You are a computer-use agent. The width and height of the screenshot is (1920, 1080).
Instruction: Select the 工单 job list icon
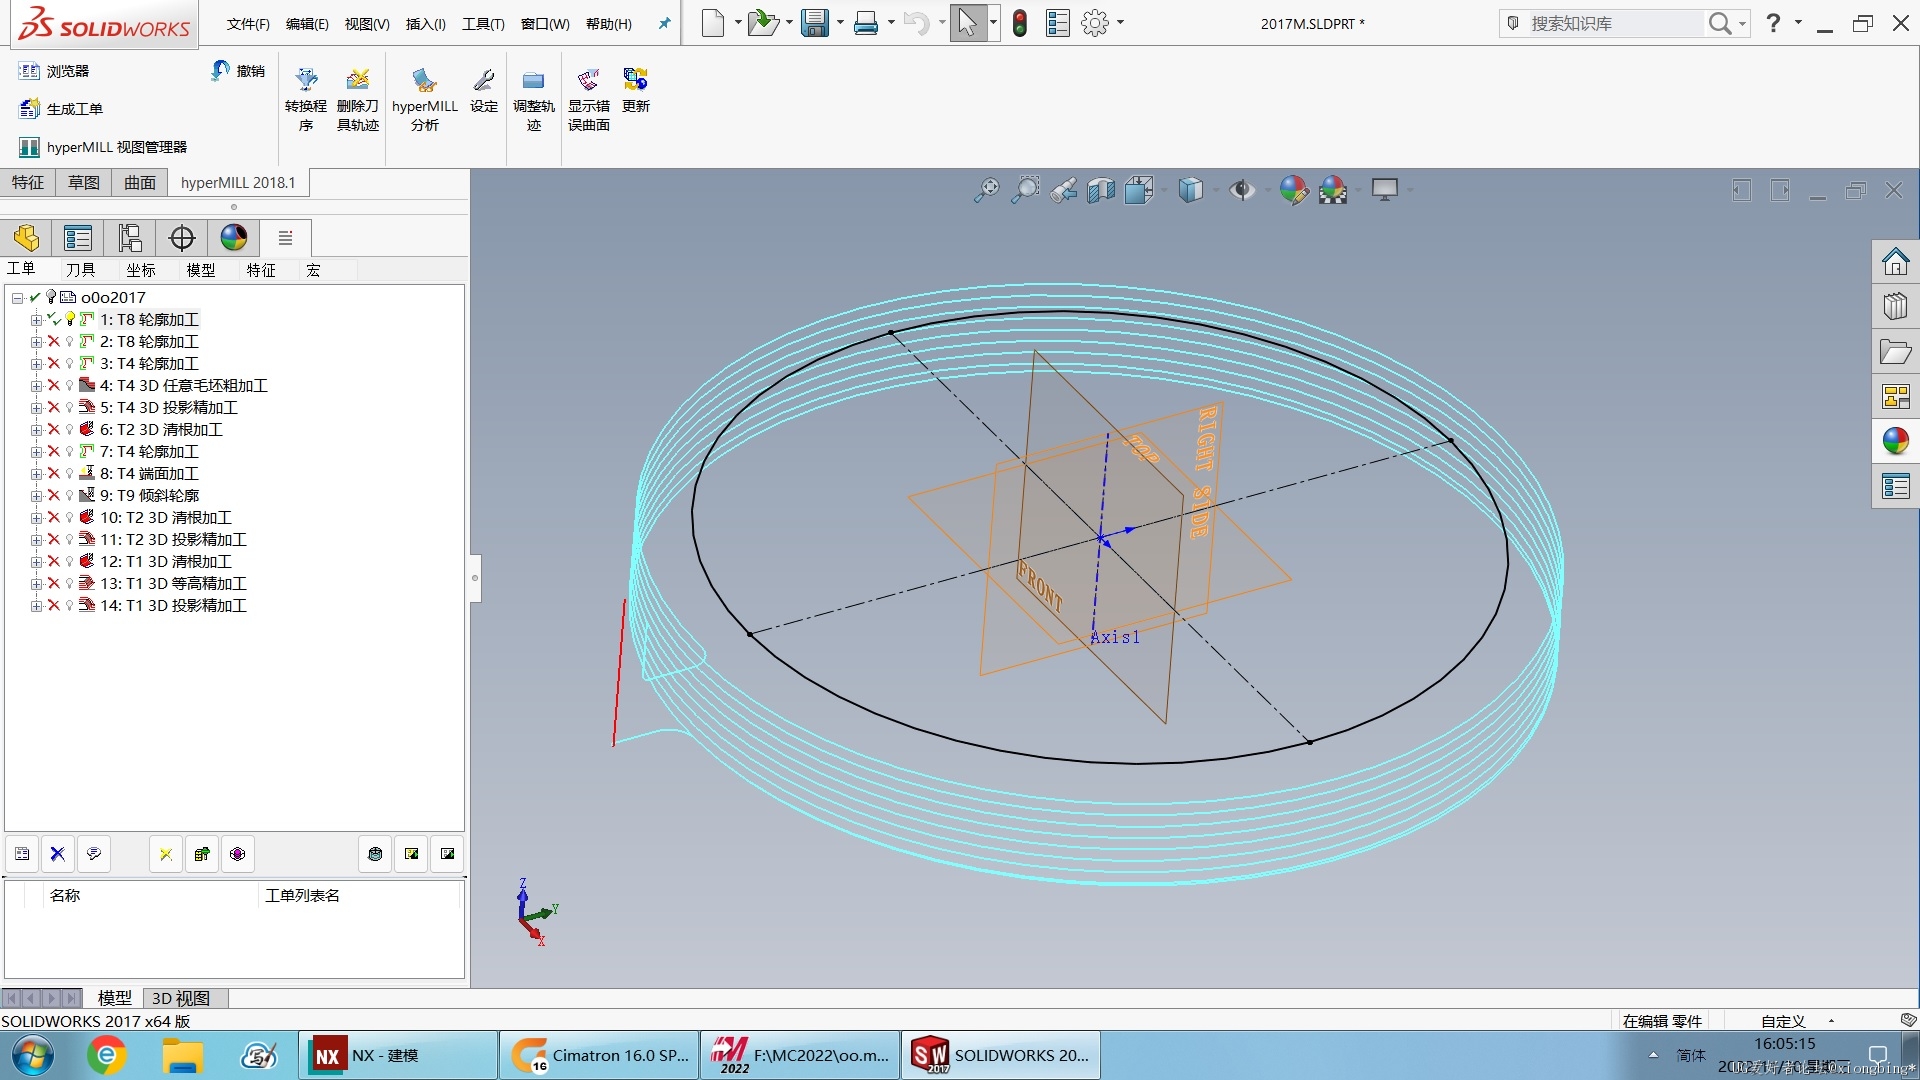coord(26,238)
